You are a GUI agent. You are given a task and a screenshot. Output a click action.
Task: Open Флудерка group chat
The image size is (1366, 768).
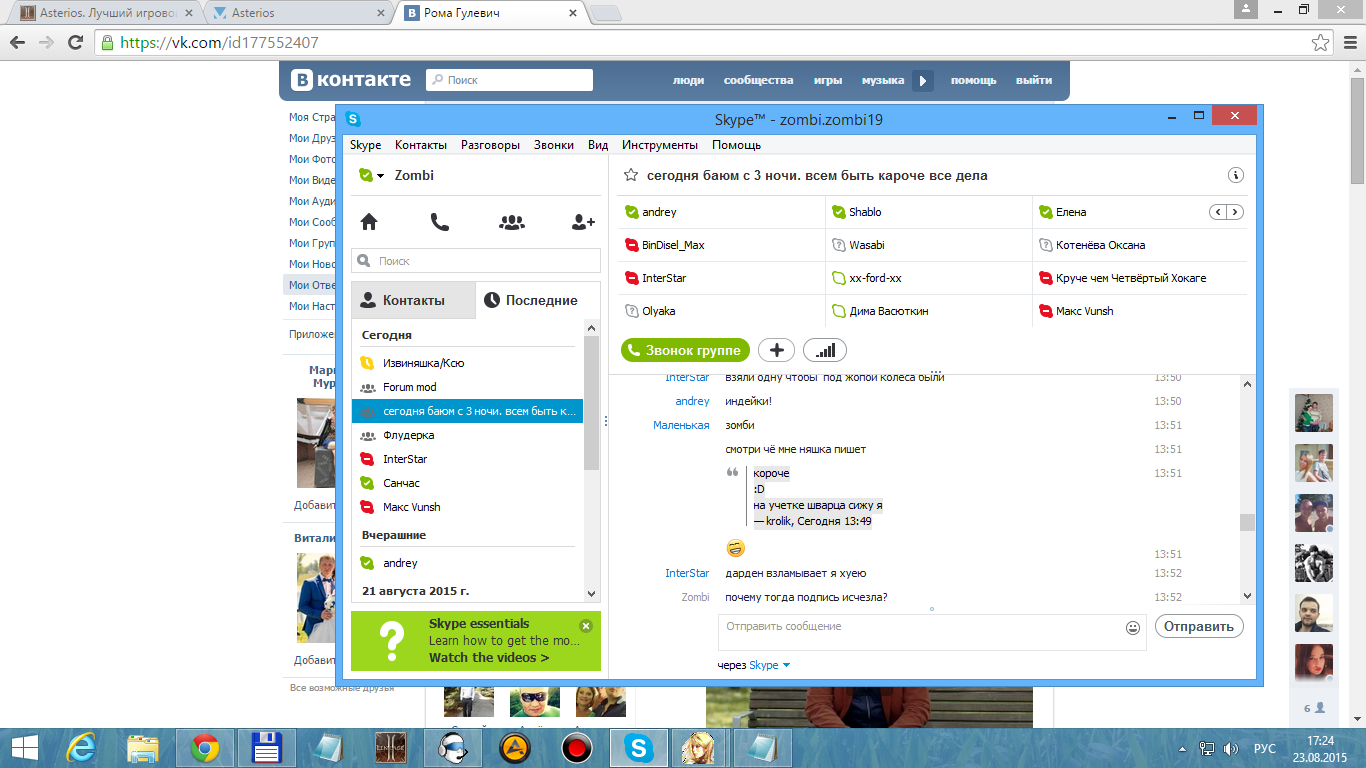467,435
